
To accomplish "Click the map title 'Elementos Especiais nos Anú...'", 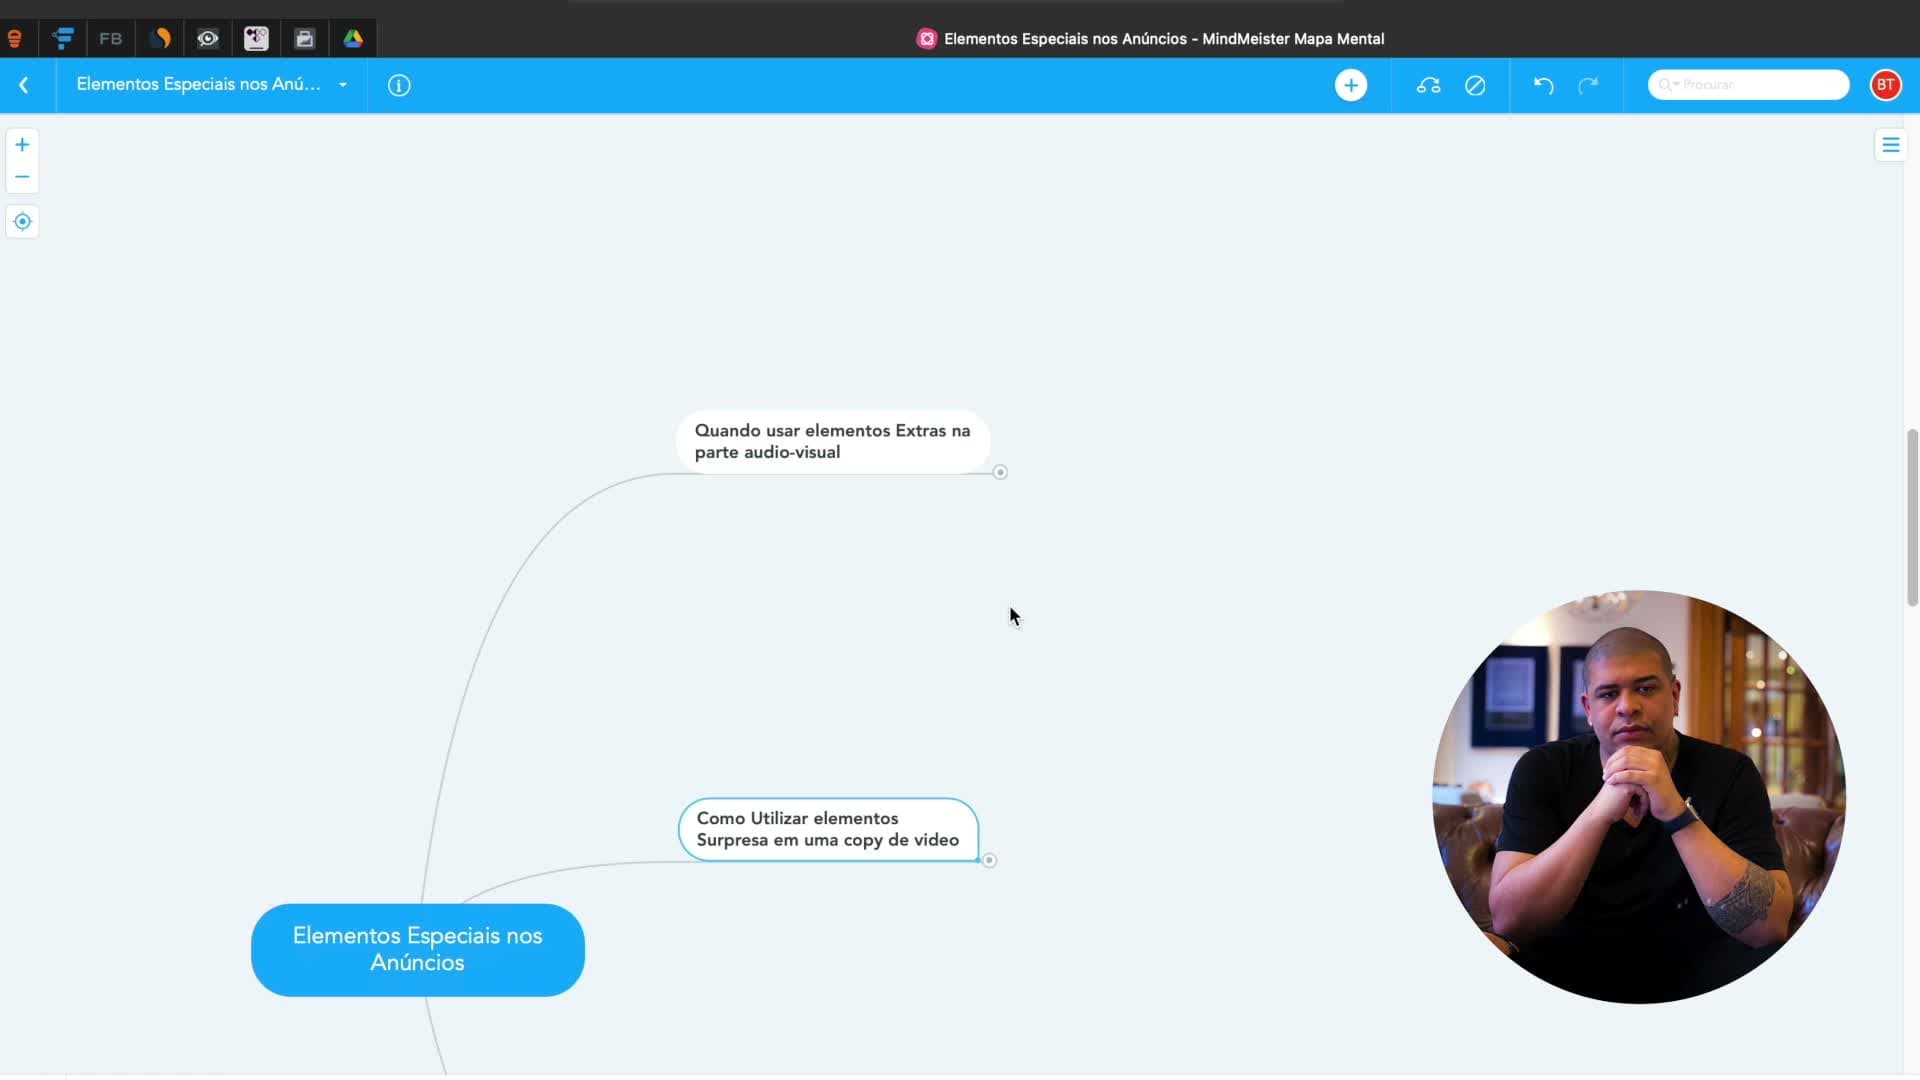I will point(199,85).
